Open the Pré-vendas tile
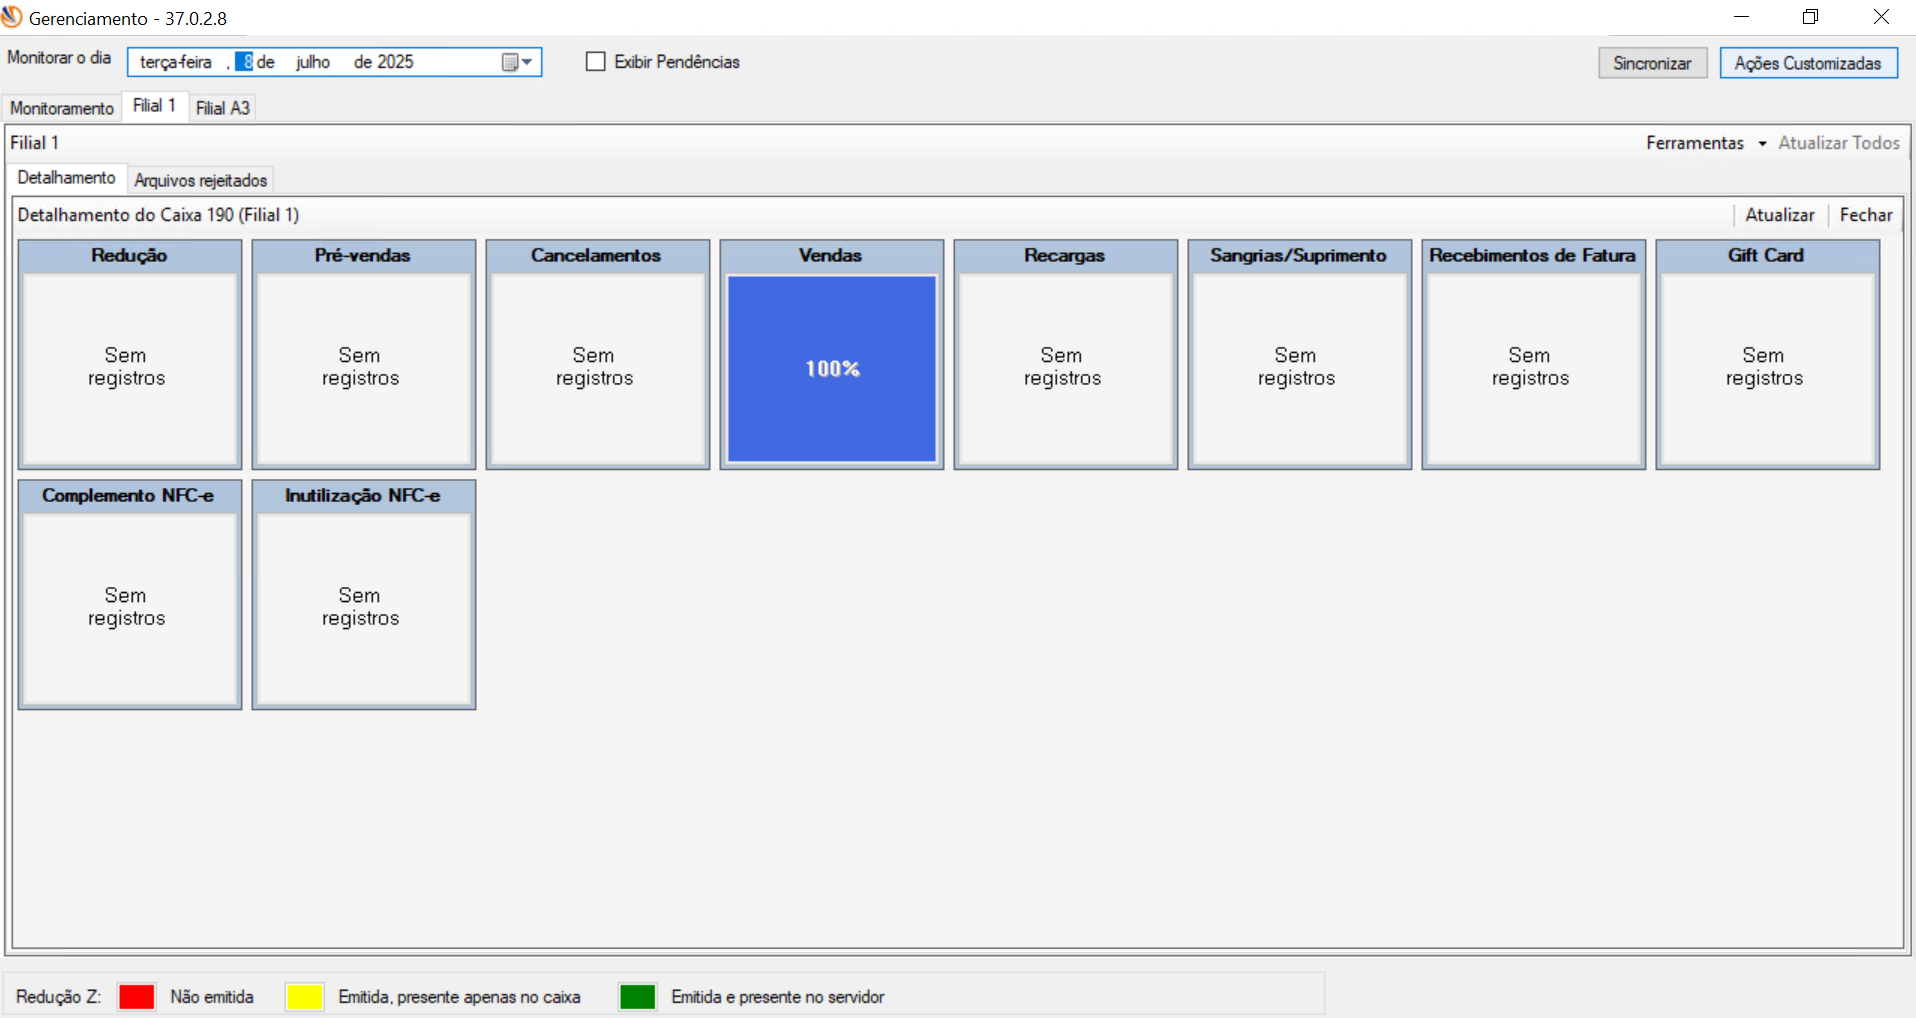The height and width of the screenshot is (1018, 1916). [x=364, y=355]
